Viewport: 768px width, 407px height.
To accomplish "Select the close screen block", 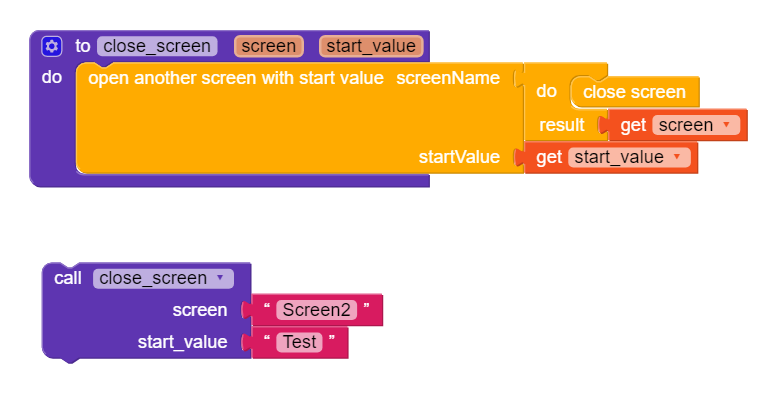I will (634, 92).
